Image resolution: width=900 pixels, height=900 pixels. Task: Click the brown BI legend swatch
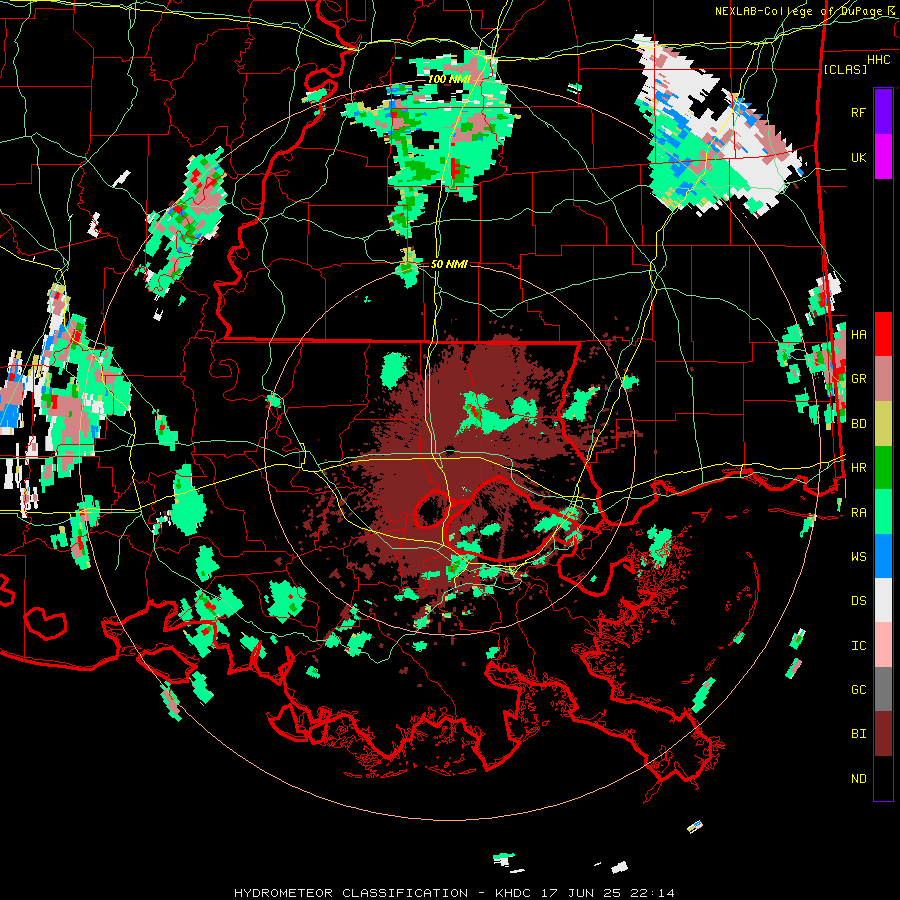(883, 734)
